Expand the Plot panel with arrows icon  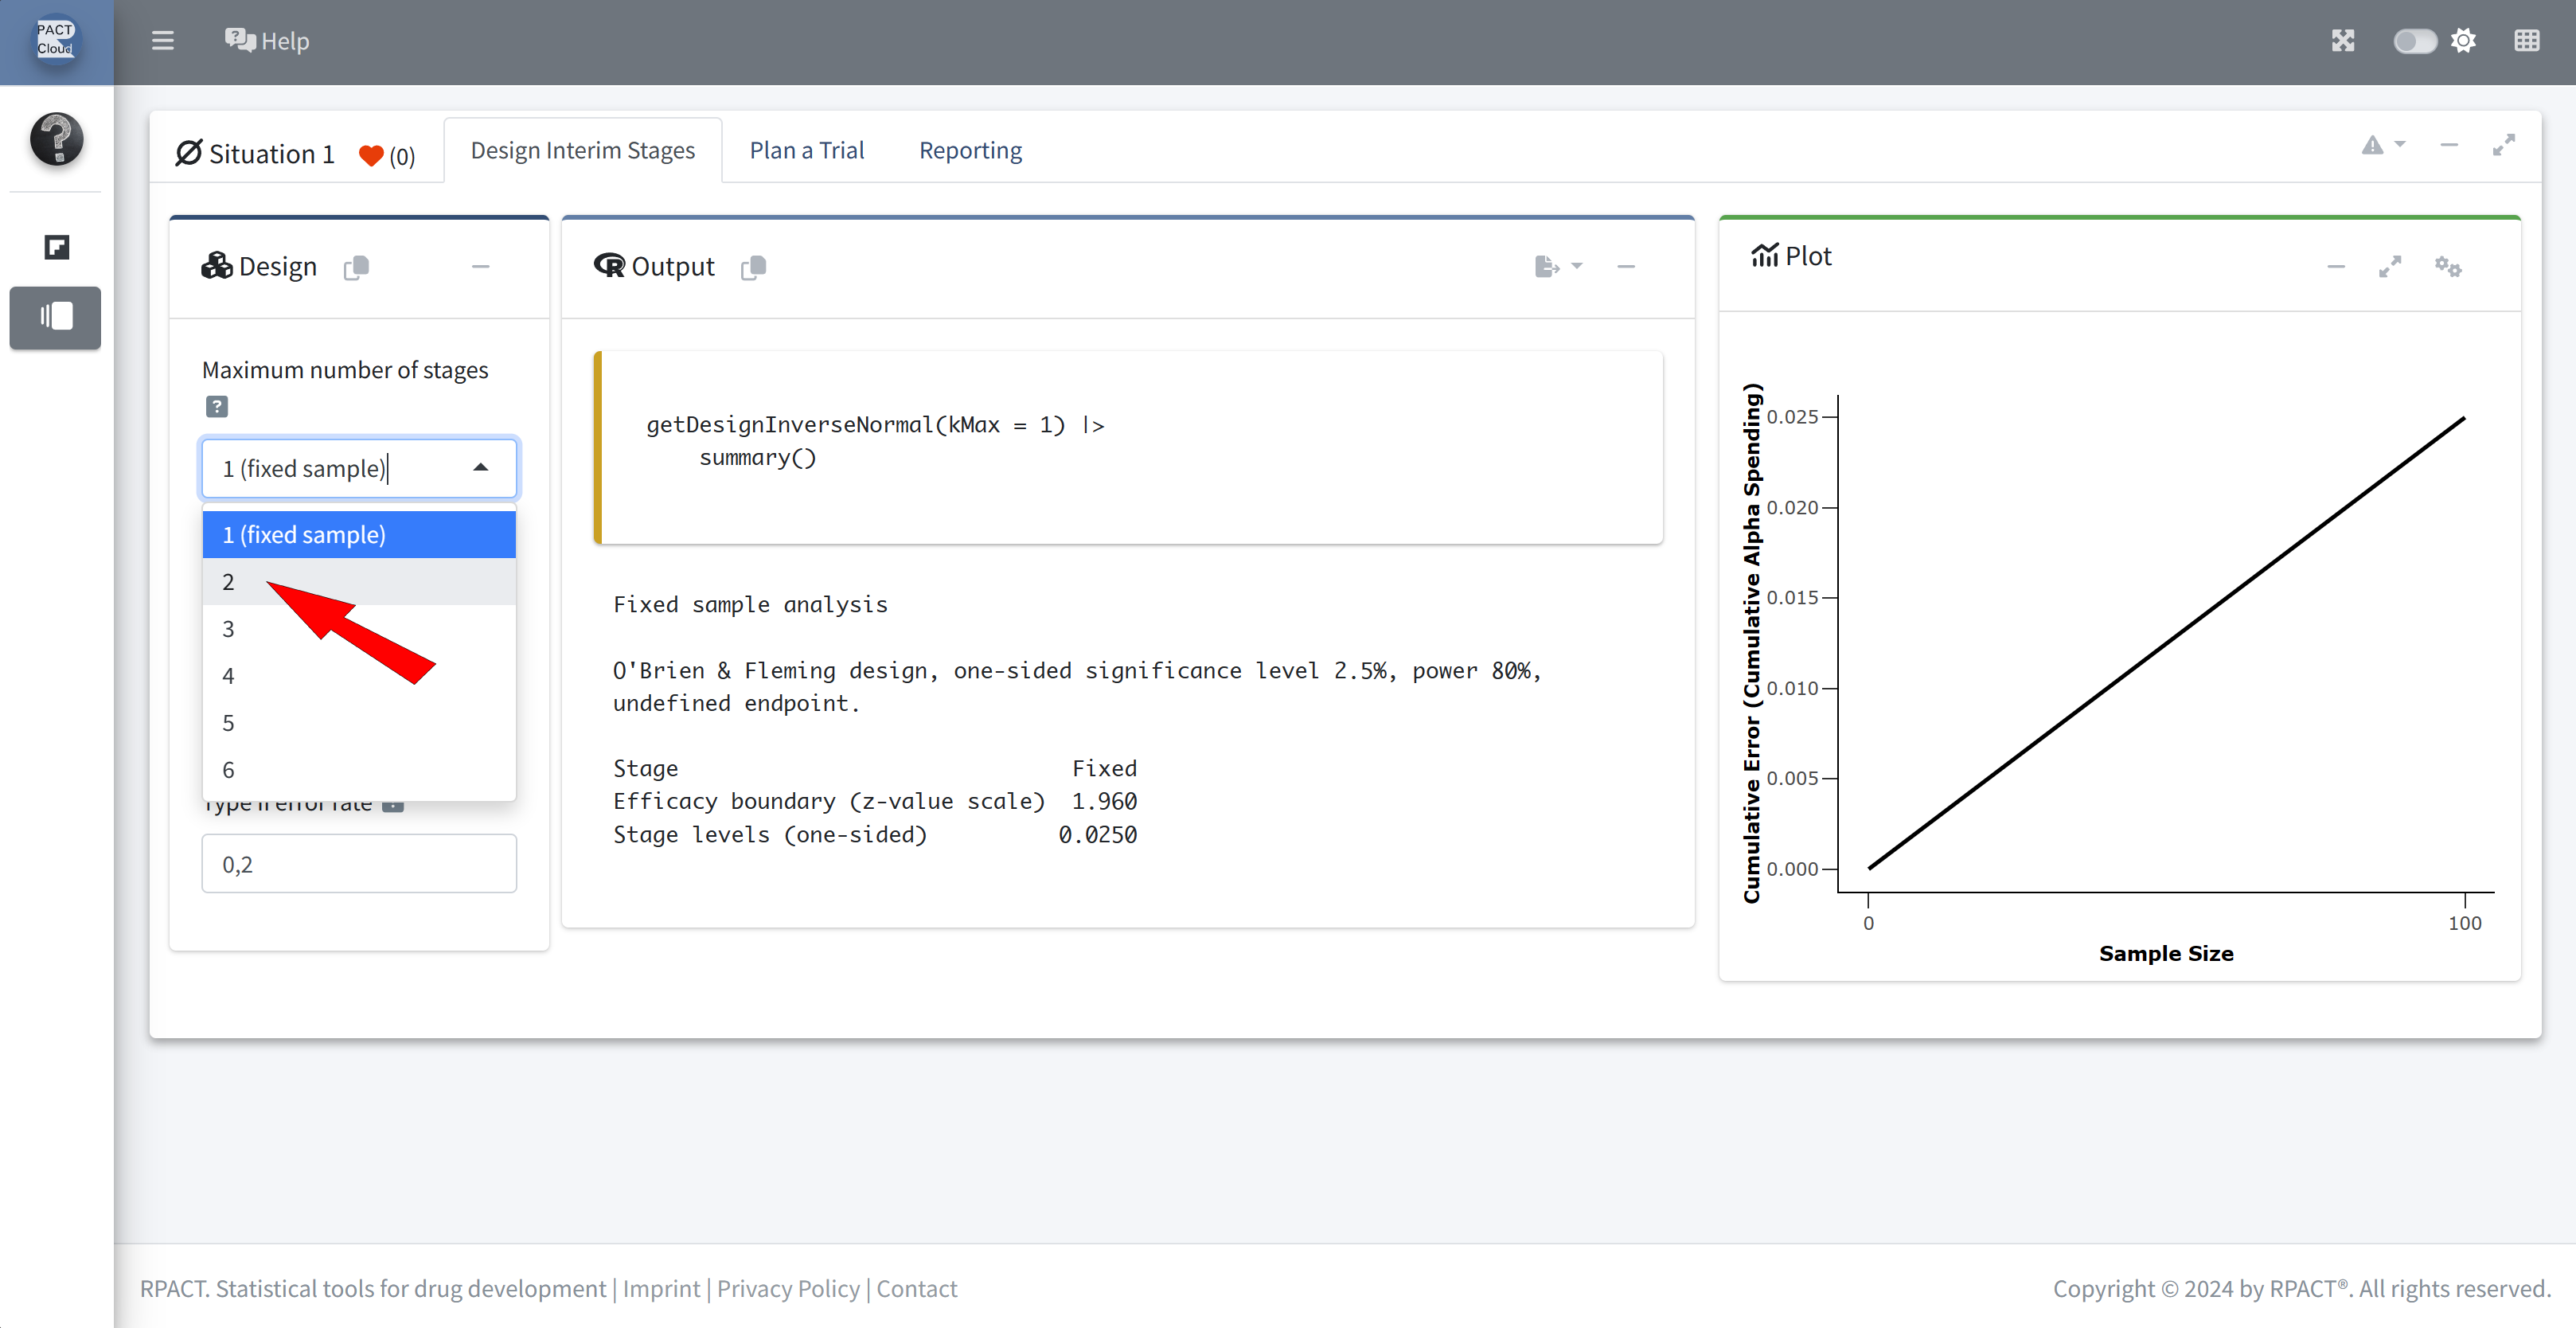pos(2389,267)
